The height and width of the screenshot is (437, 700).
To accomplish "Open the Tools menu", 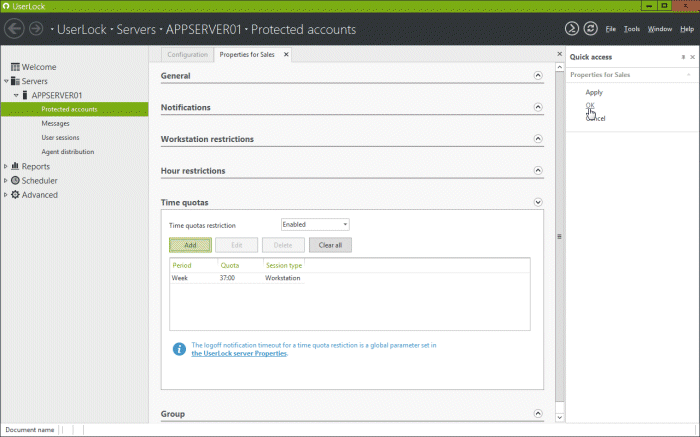I will point(631,29).
